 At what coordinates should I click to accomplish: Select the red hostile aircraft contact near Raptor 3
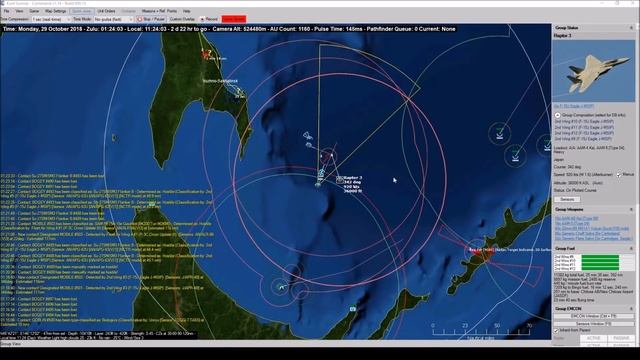(x=327, y=156)
